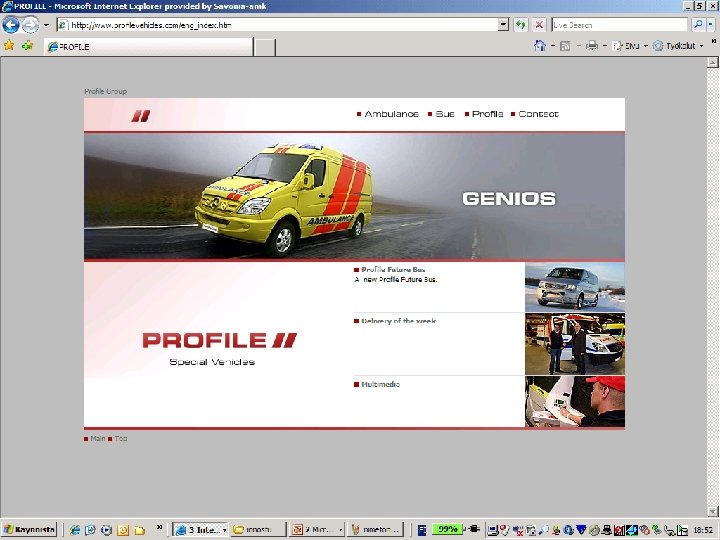
Task: Click the scrollbar up arrow
Action: [712, 62]
